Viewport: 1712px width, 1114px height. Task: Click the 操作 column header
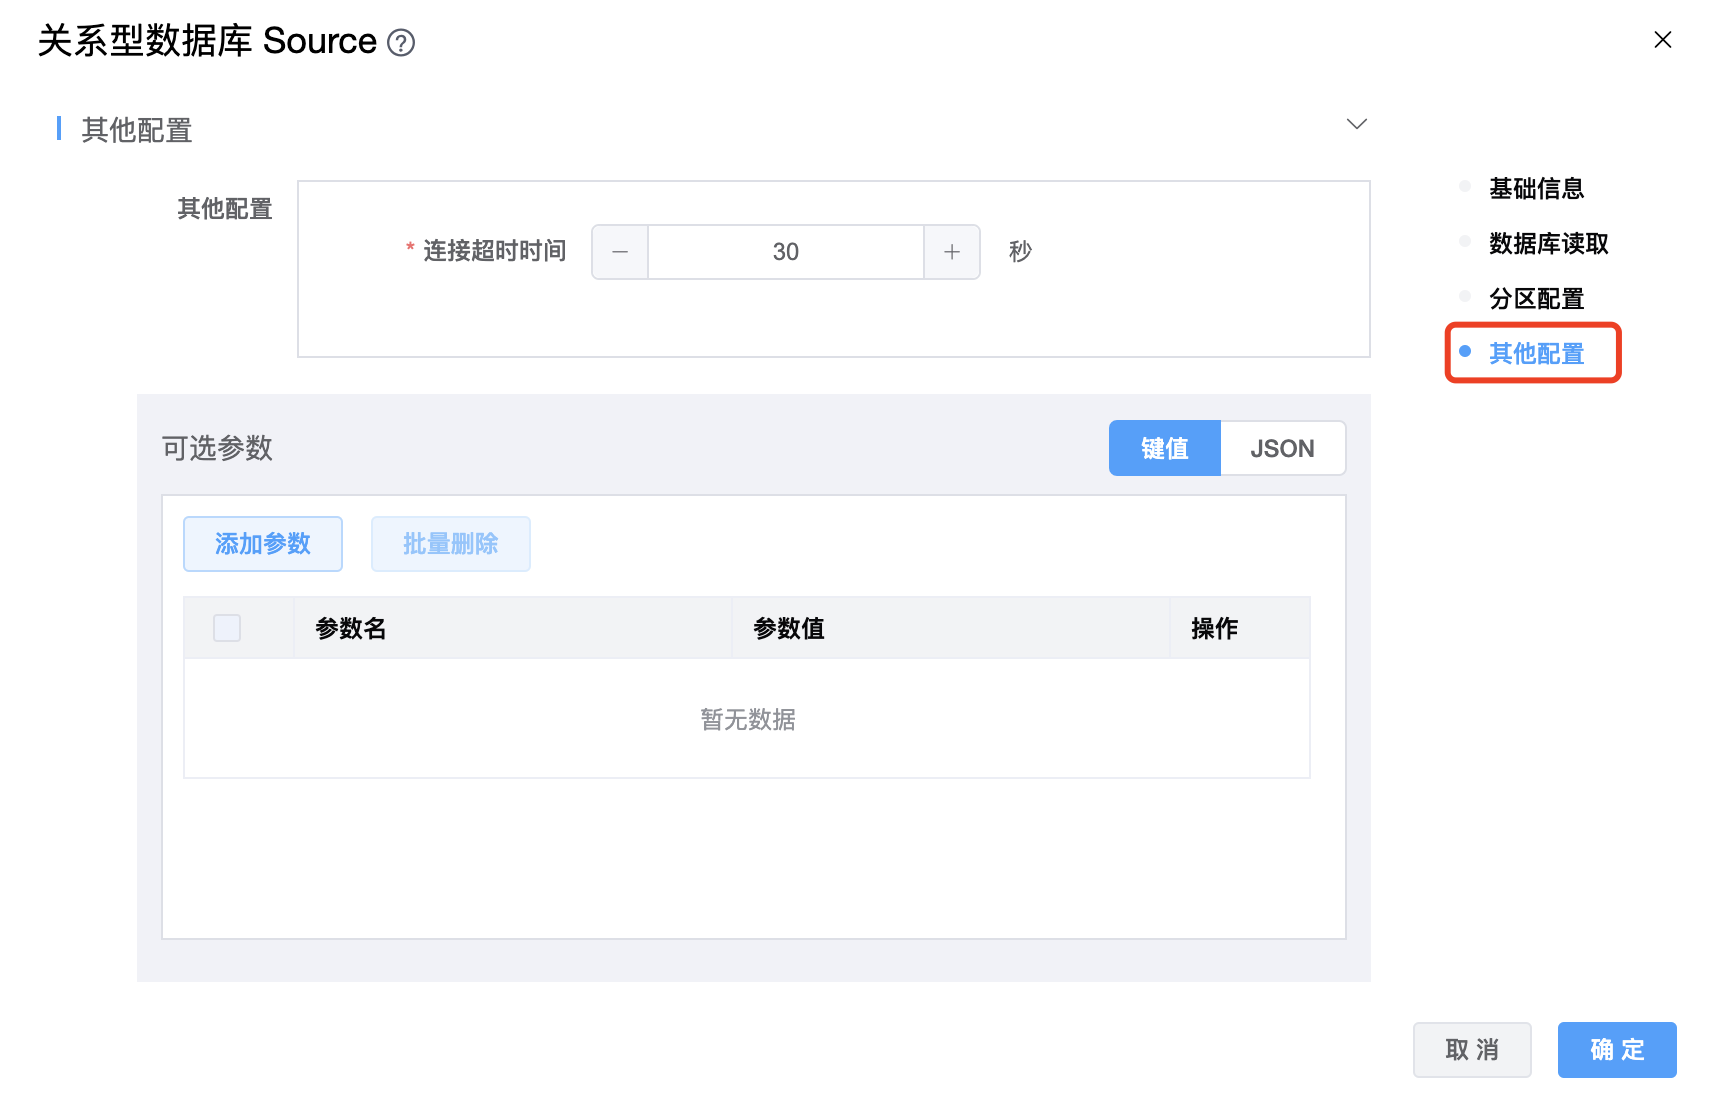[1214, 628]
